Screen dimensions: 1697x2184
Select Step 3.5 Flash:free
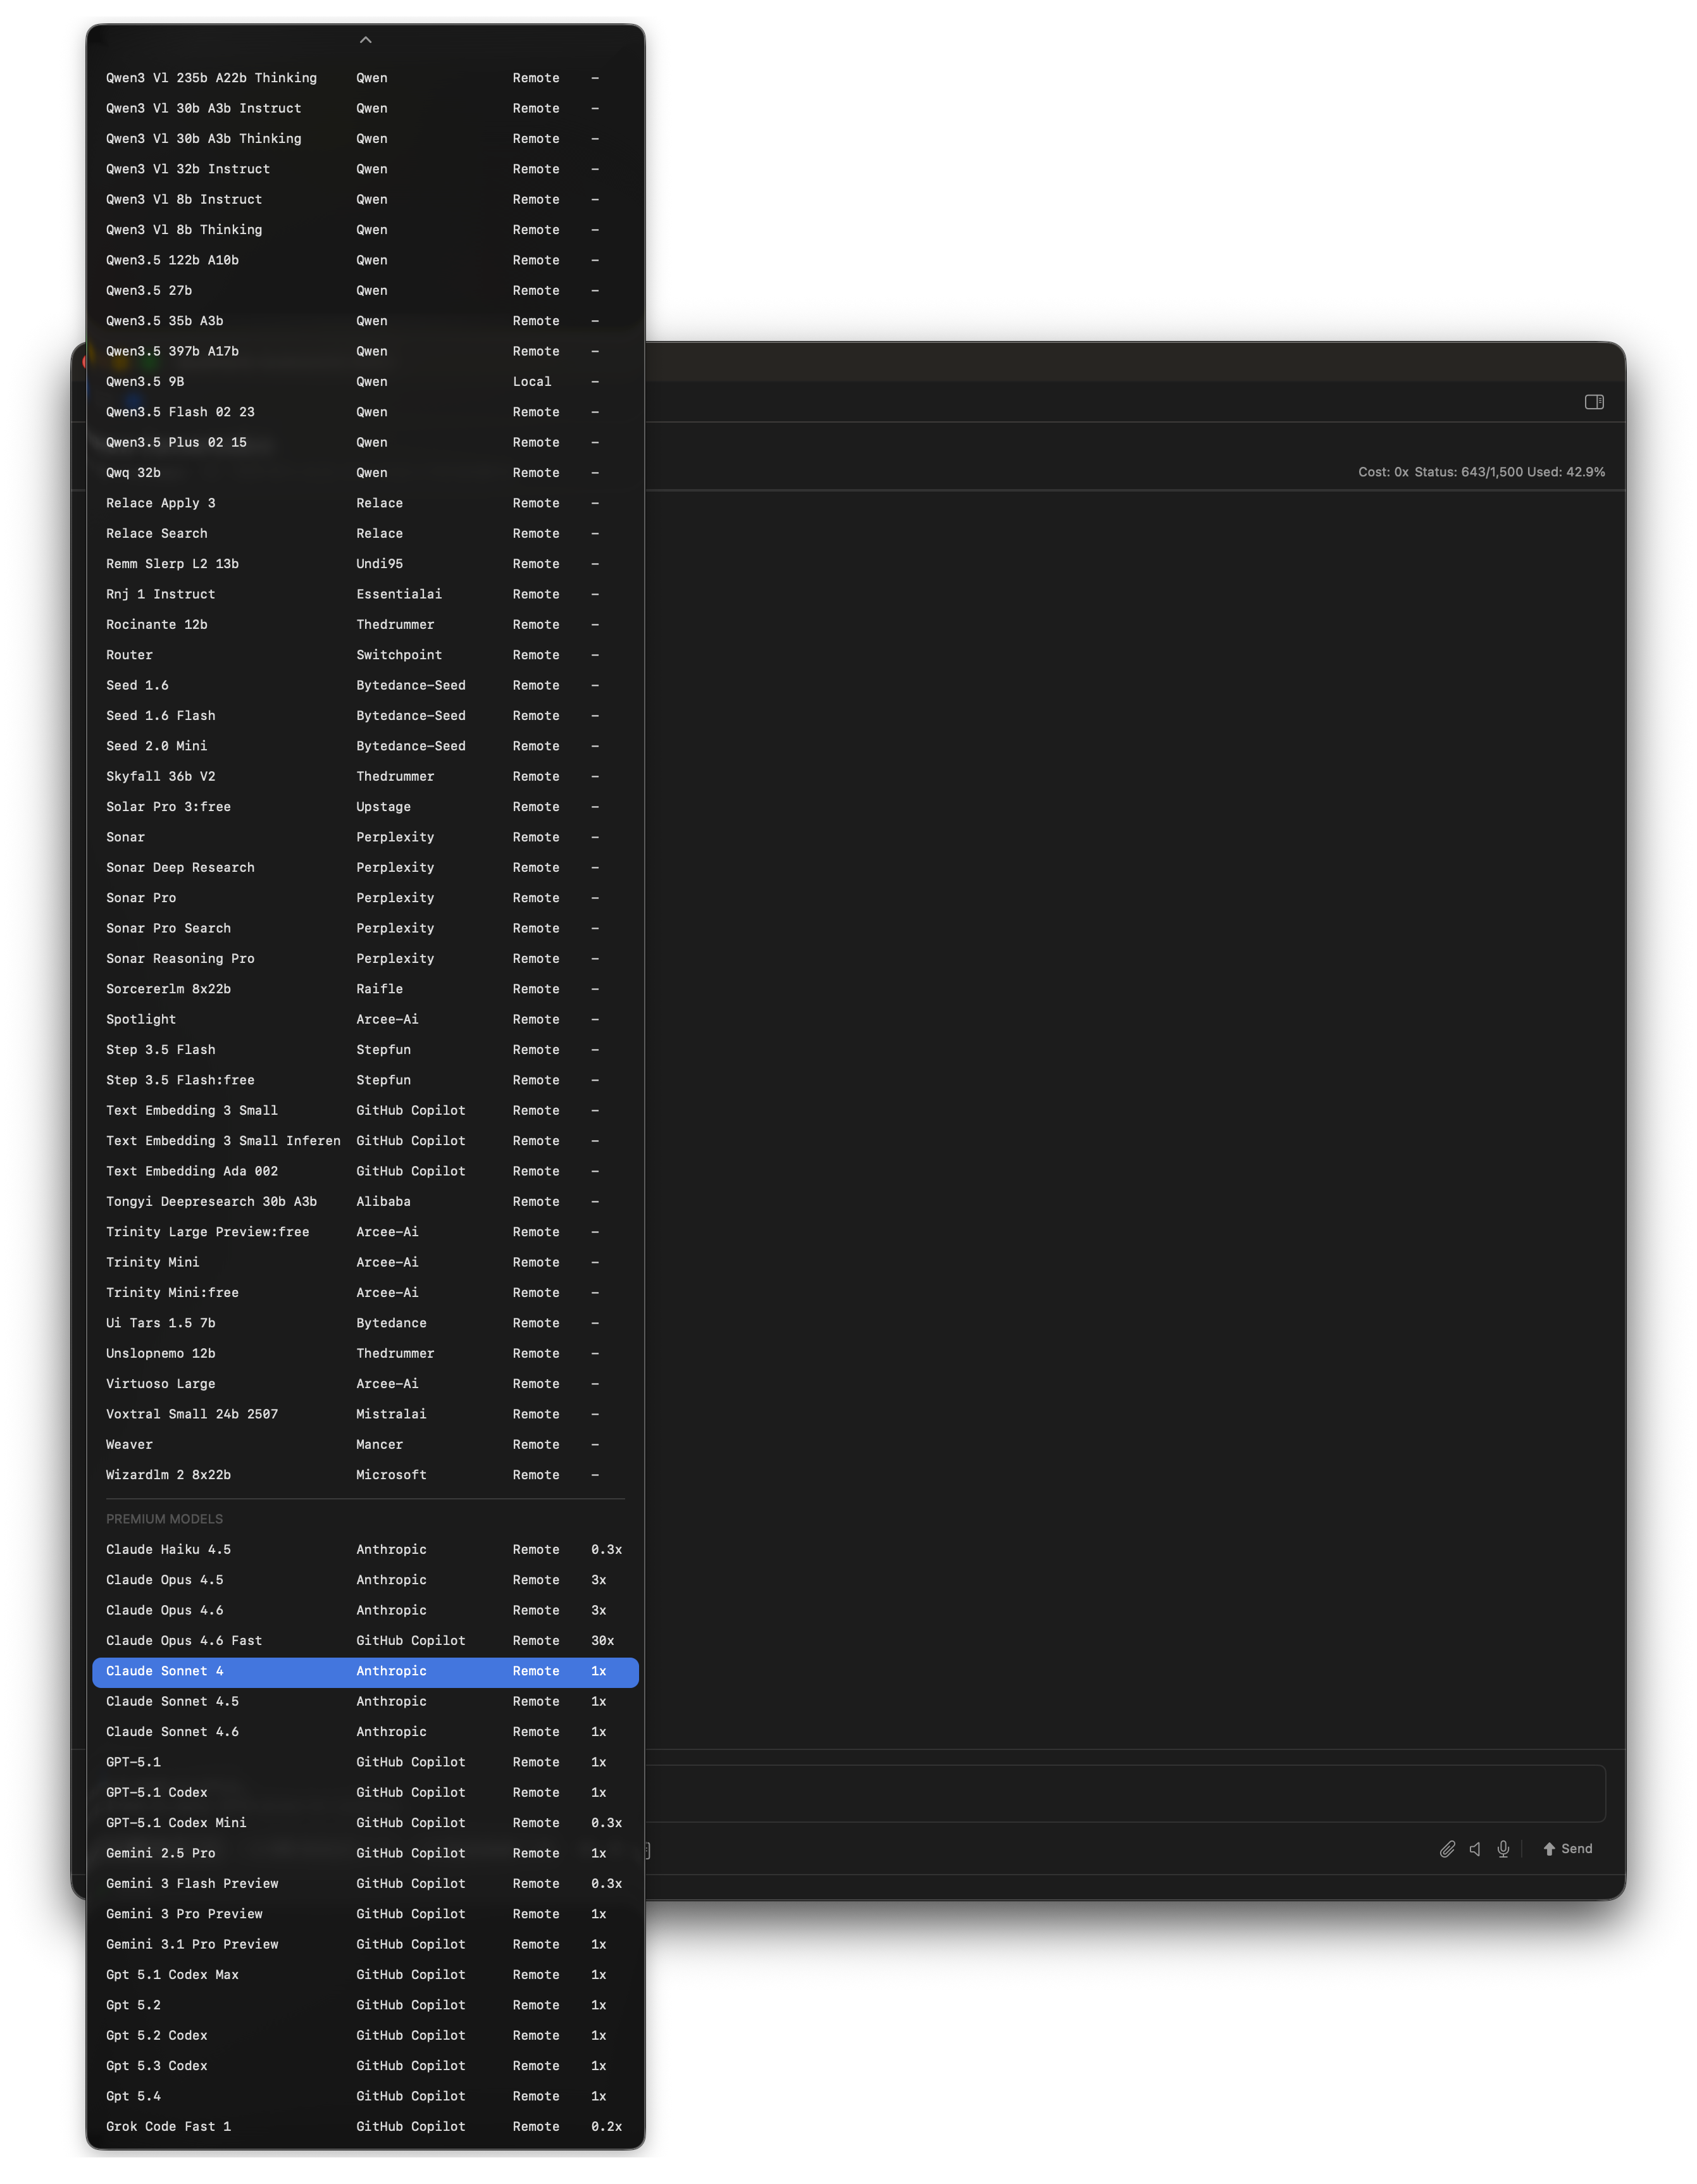click(365, 1080)
